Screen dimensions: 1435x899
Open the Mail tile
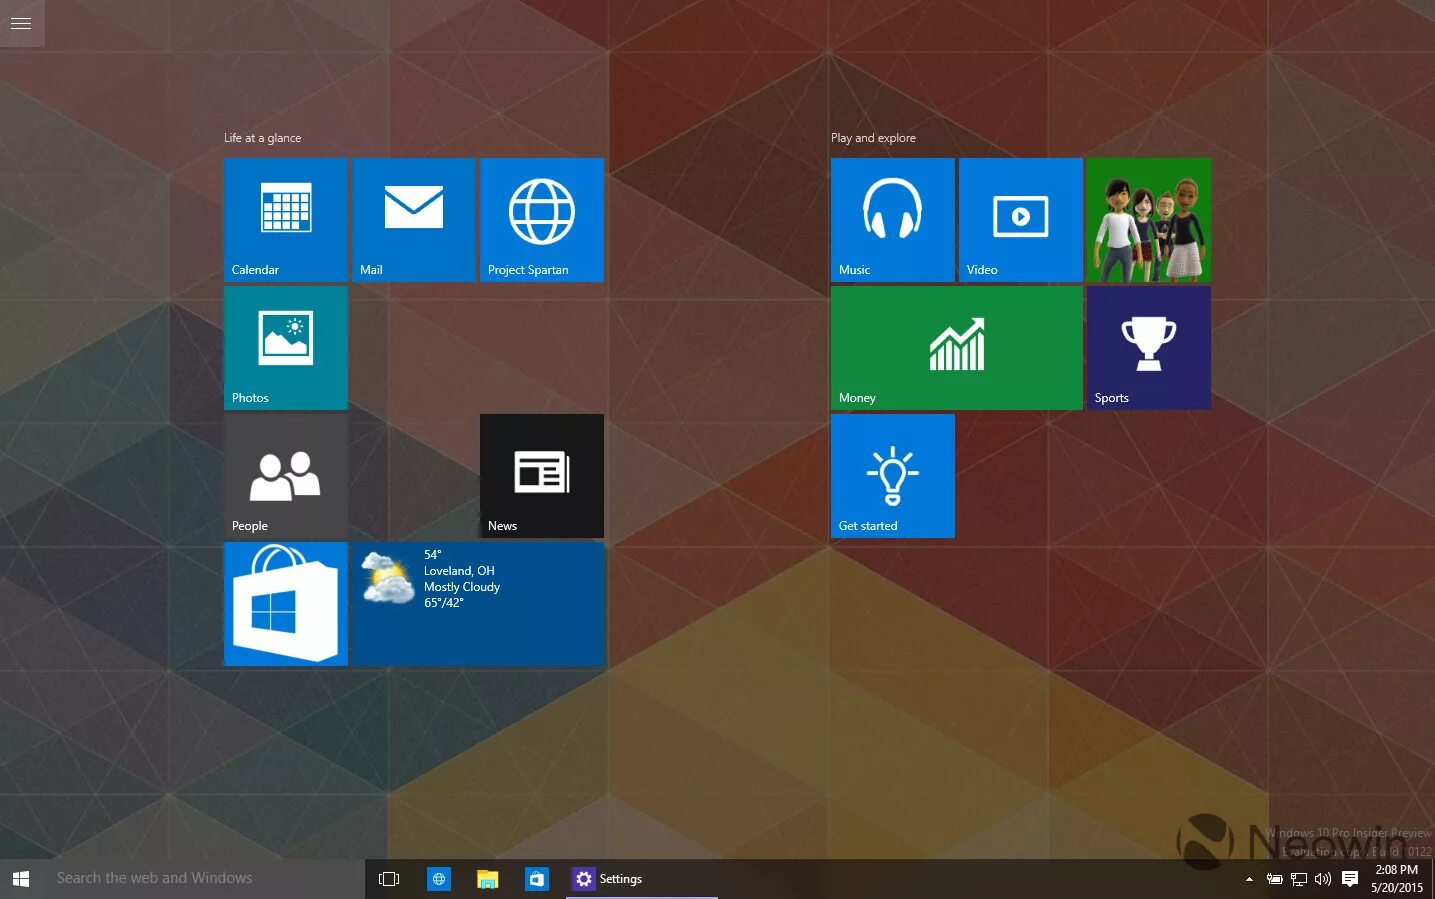tap(413, 219)
